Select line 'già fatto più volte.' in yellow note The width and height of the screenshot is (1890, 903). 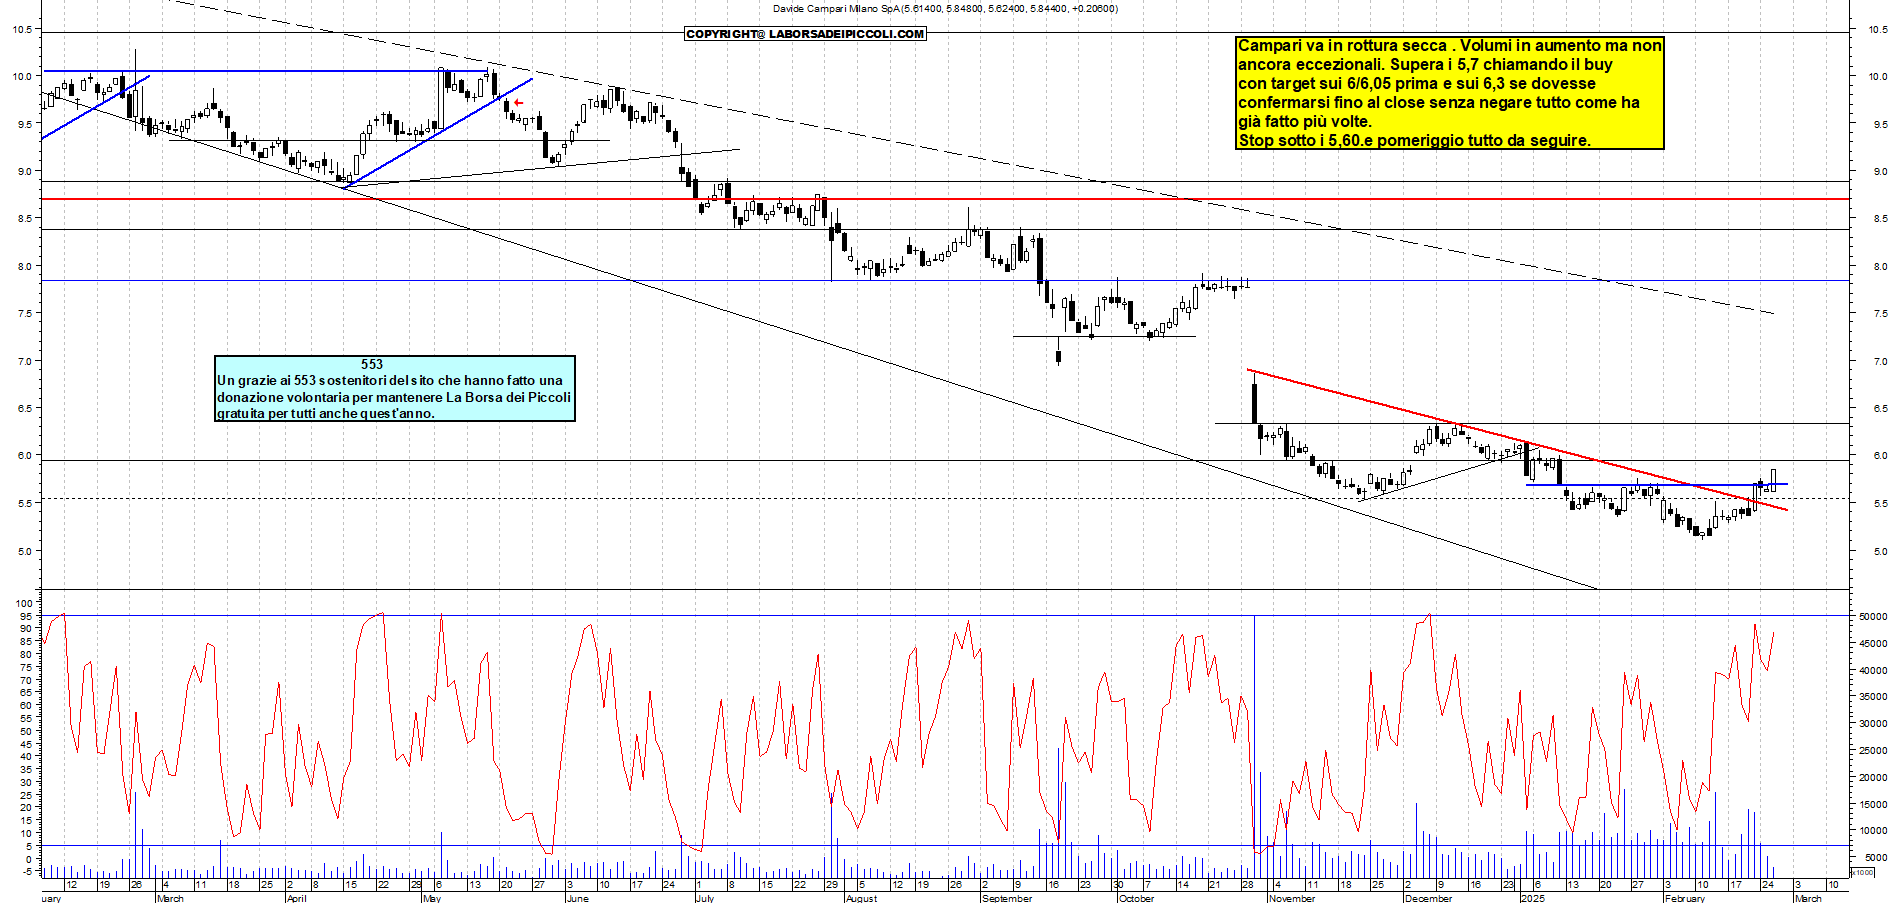[x=1305, y=121]
